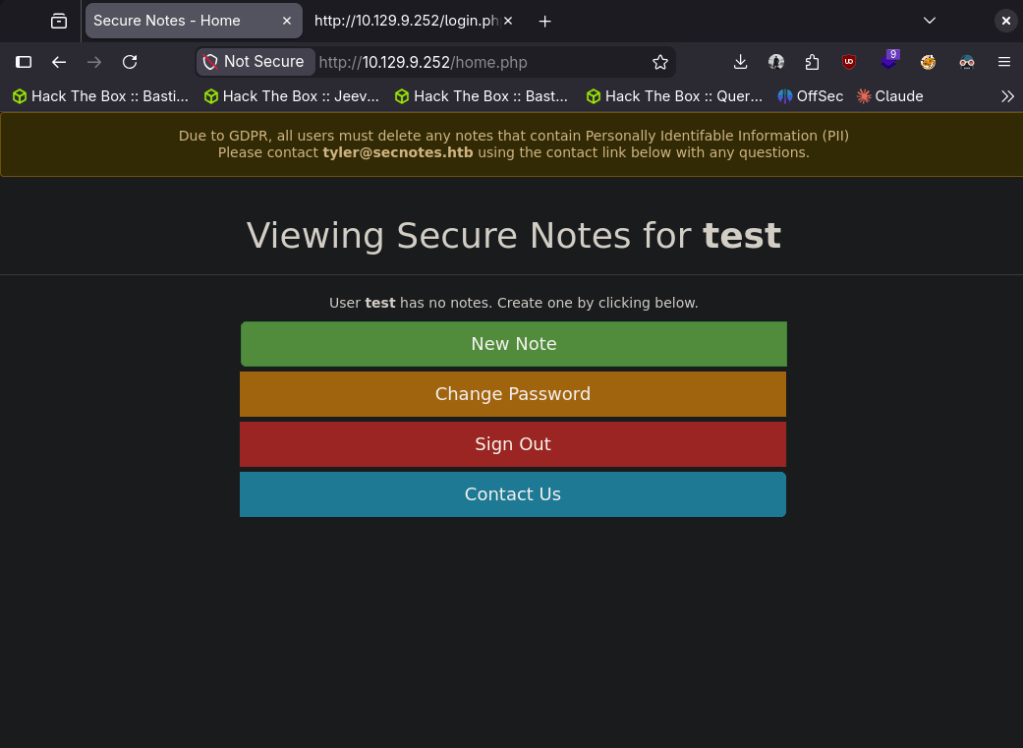Open the Contact Us link button
Image resolution: width=1023 pixels, height=748 pixels.
pos(513,494)
